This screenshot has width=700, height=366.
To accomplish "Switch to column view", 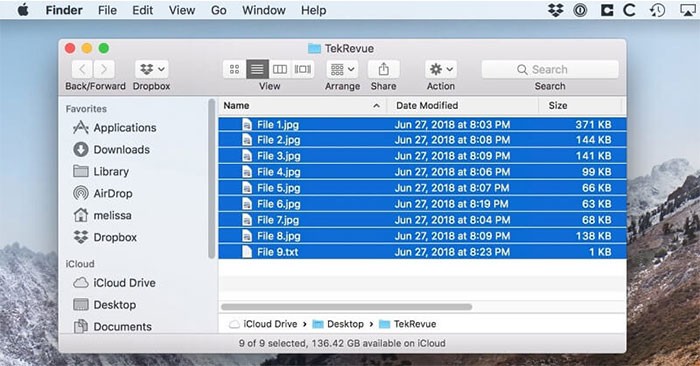I will pos(280,69).
